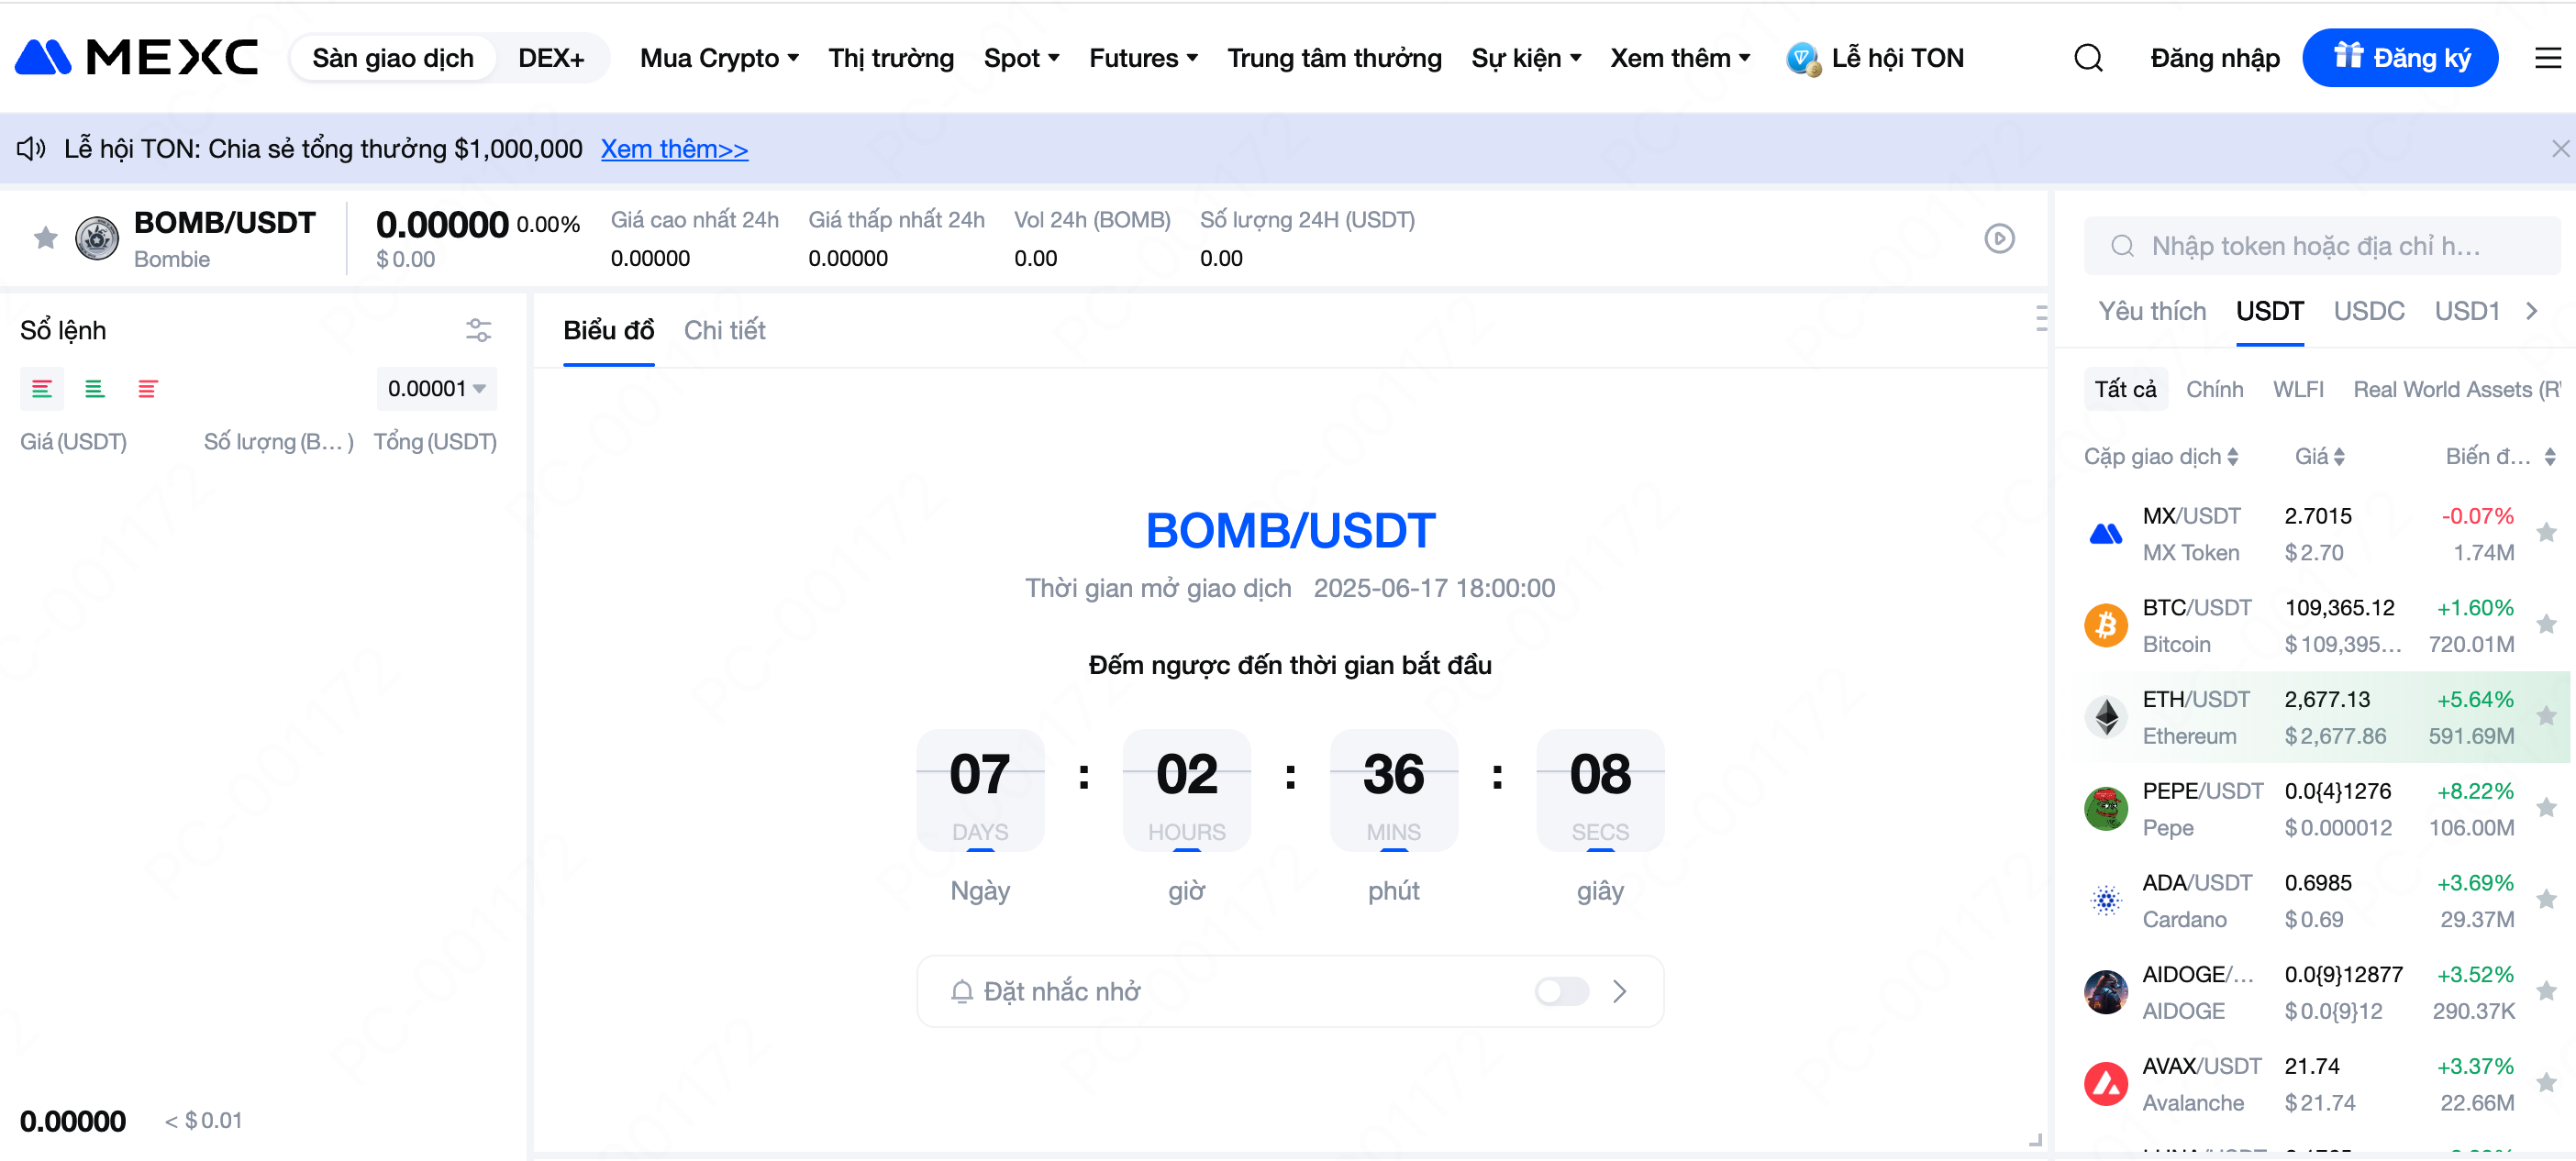Click the video tutorial play icon
The height and width of the screenshot is (1161, 2576).
(1999, 238)
